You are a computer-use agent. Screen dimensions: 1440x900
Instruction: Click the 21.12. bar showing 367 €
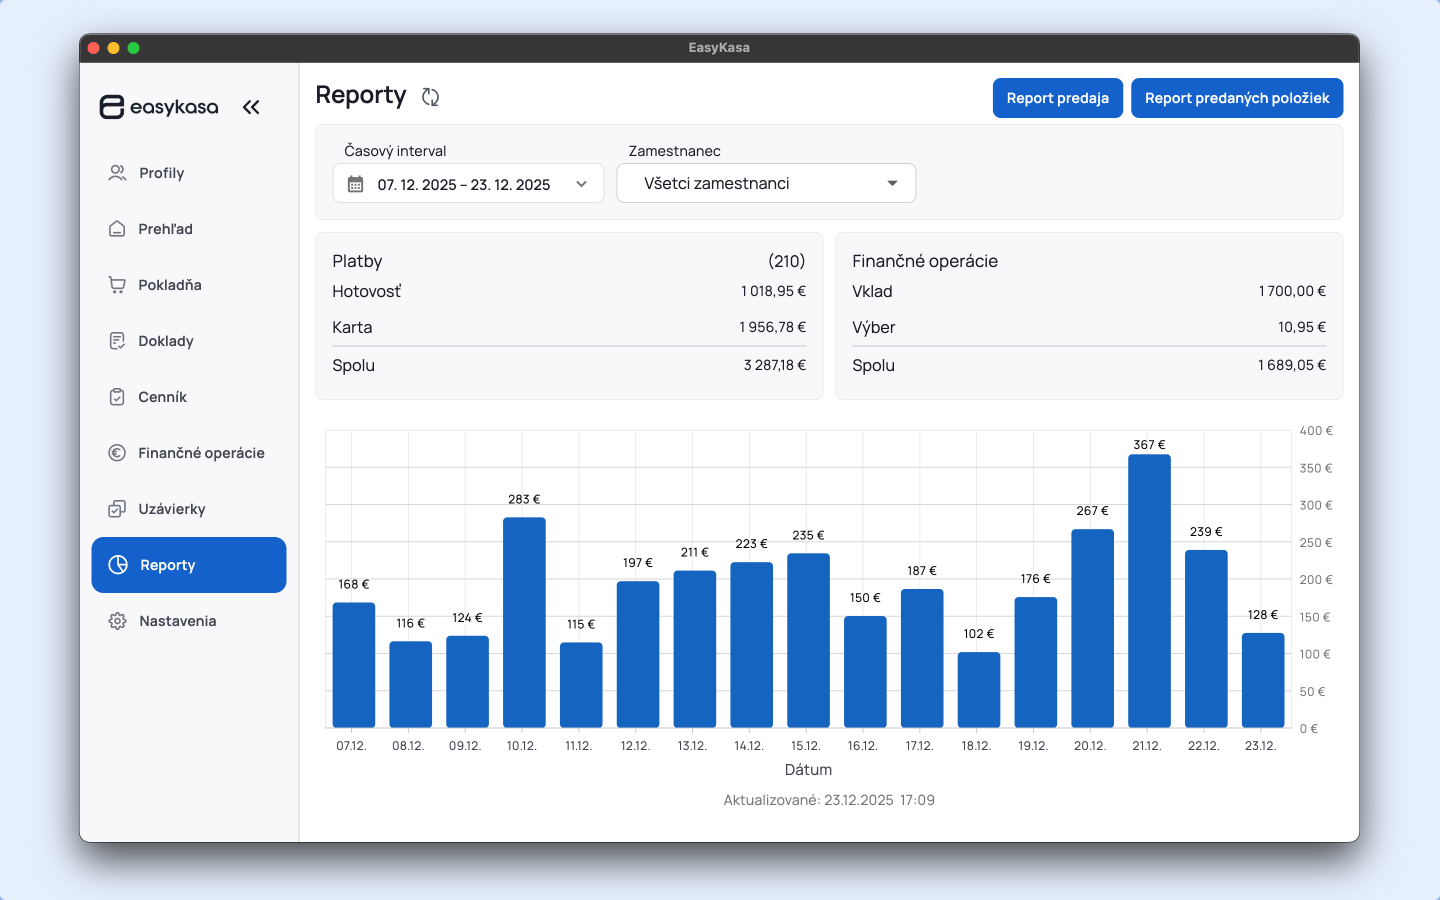[x=1149, y=591]
